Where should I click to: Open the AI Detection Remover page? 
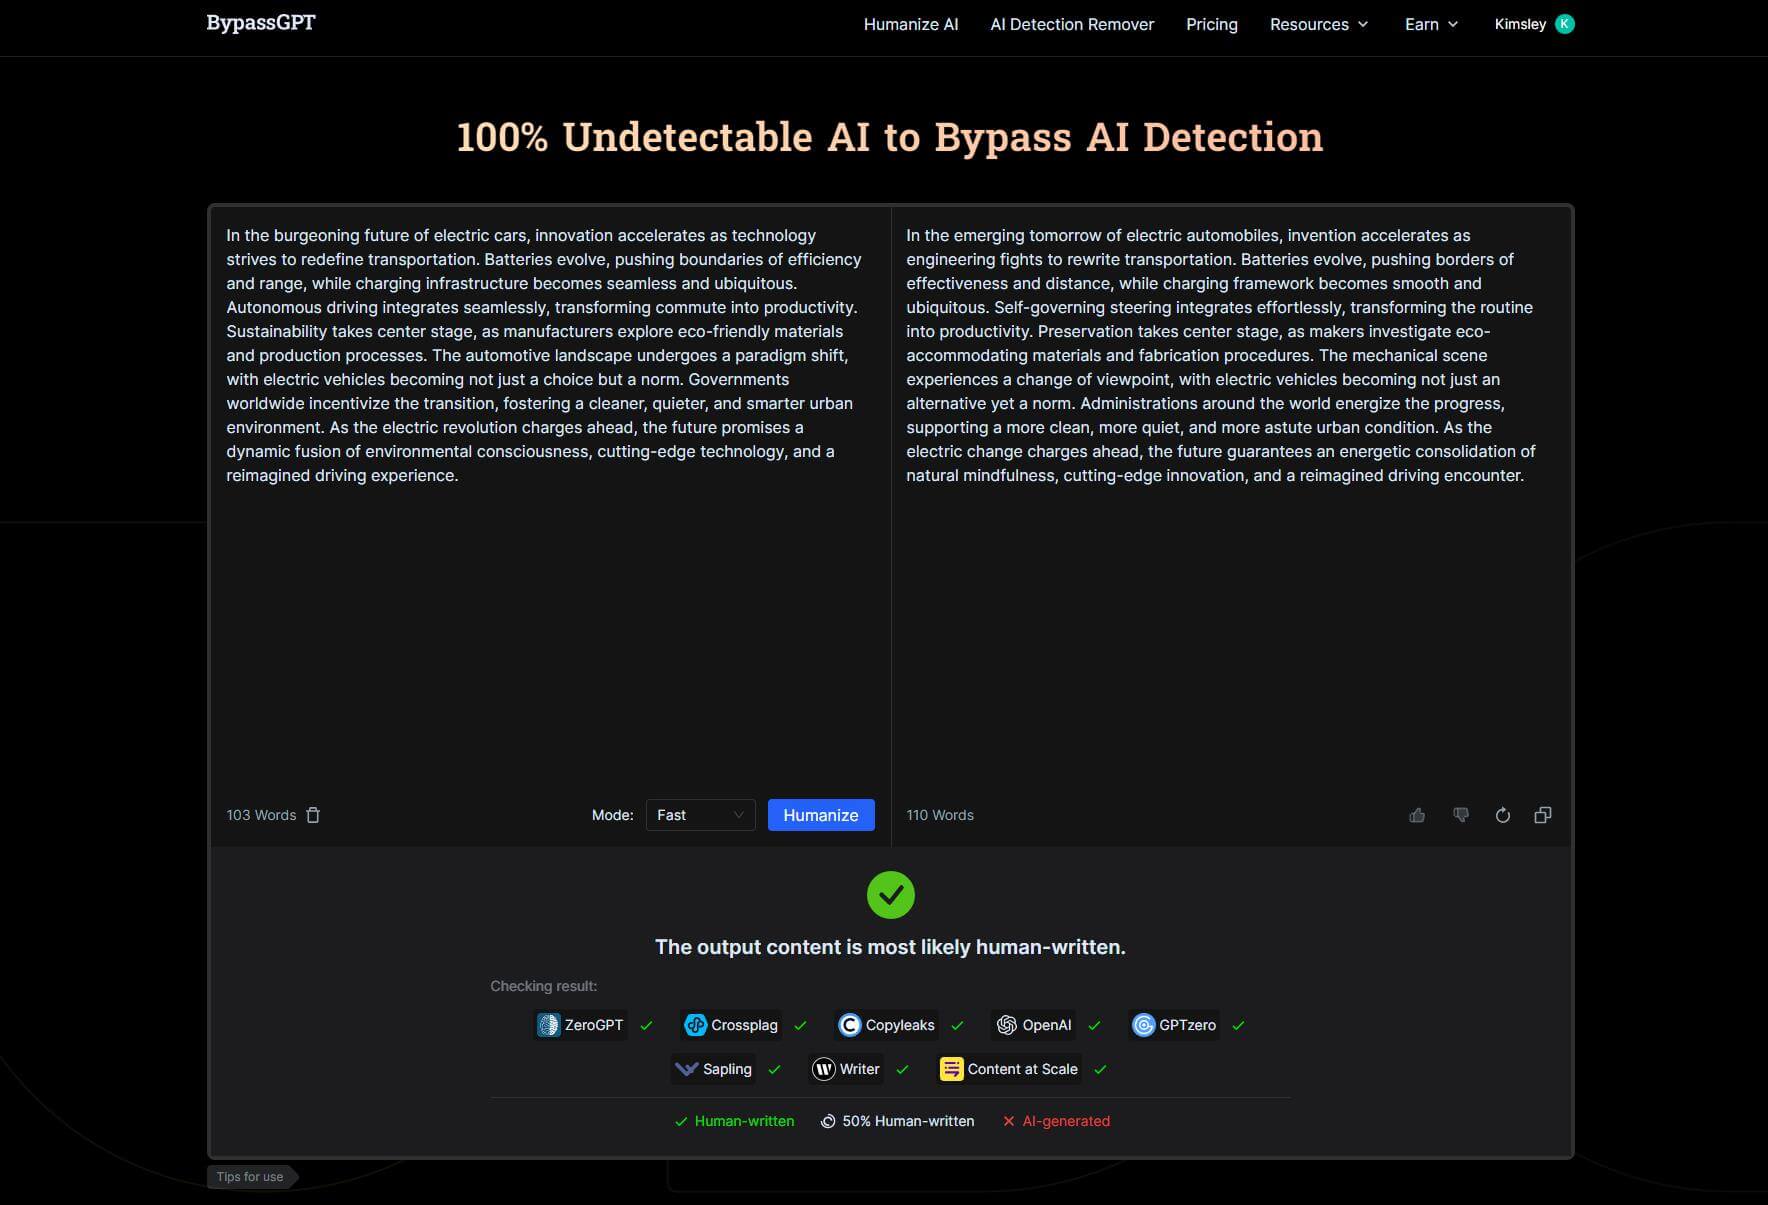[1072, 24]
